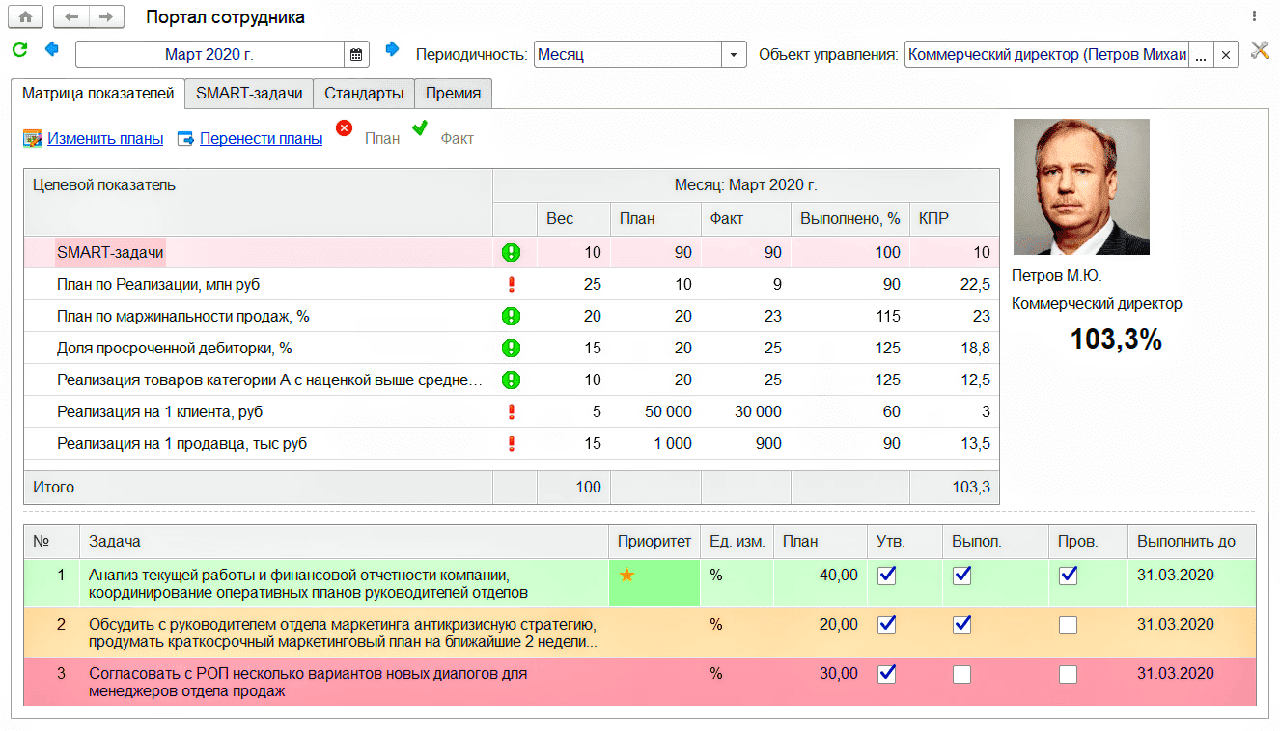Open the calendar date picker icon
This screenshot has width=1280, height=731.
[x=357, y=54]
